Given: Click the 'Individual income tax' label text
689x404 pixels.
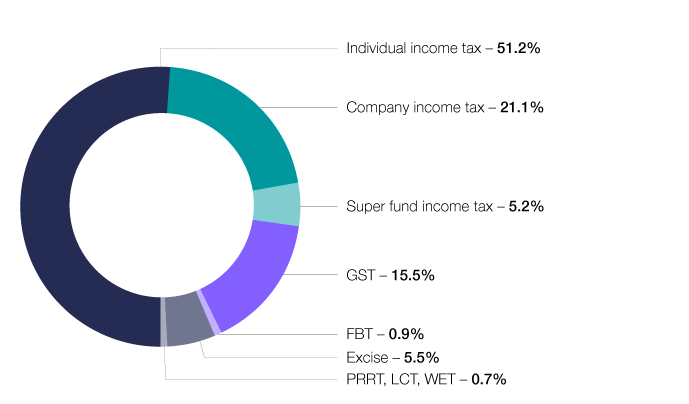Looking at the screenshot, I should coord(413,48).
